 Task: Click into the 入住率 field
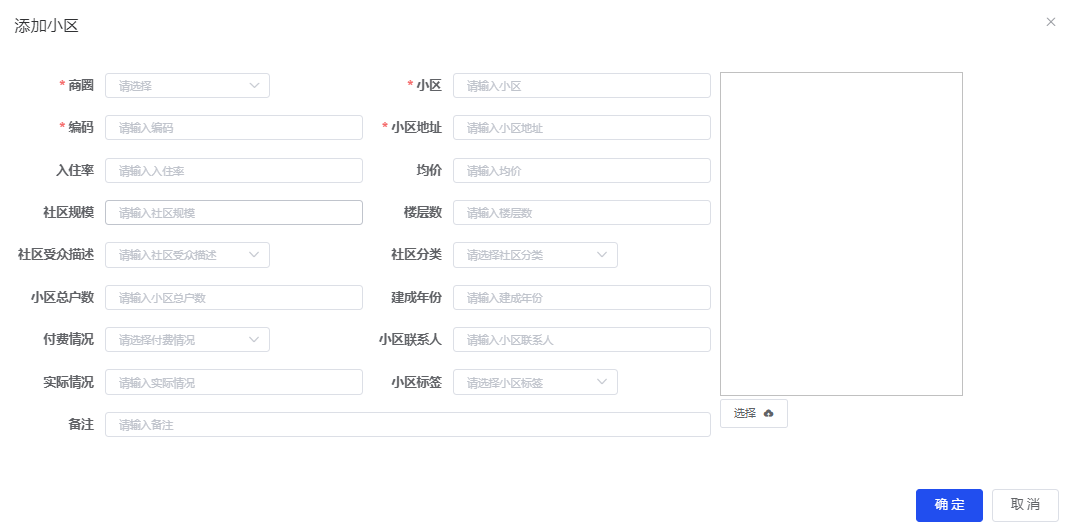point(233,171)
